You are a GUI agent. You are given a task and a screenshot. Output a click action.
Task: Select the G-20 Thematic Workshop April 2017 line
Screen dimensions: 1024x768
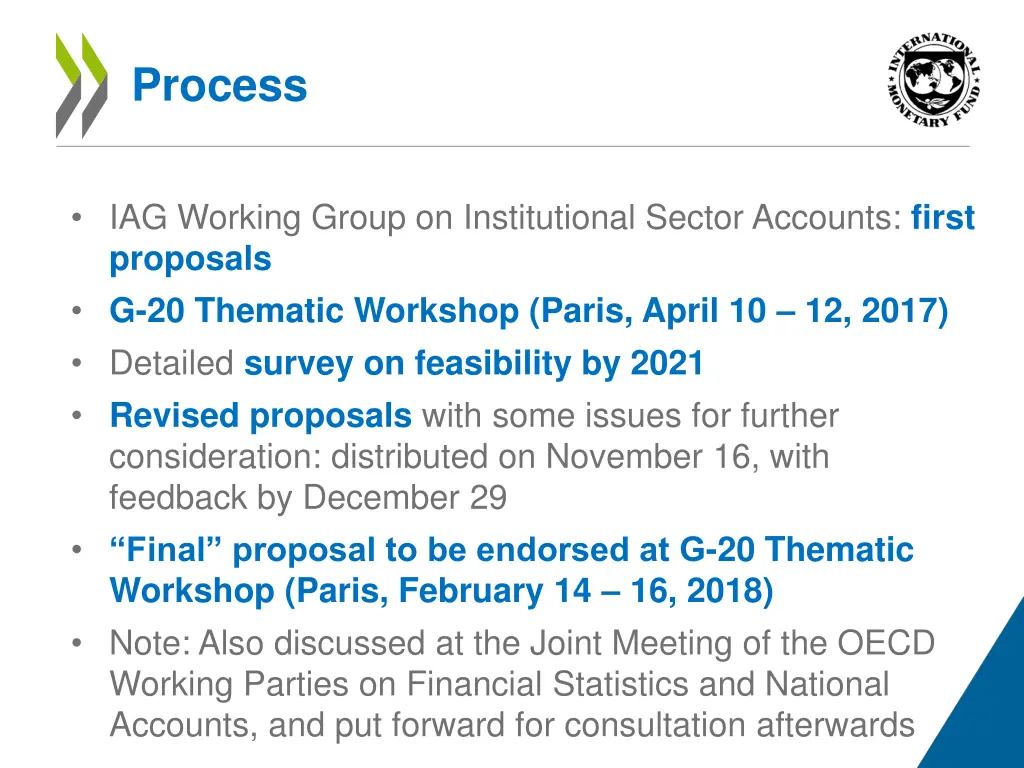pyautogui.click(x=528, y=311)
